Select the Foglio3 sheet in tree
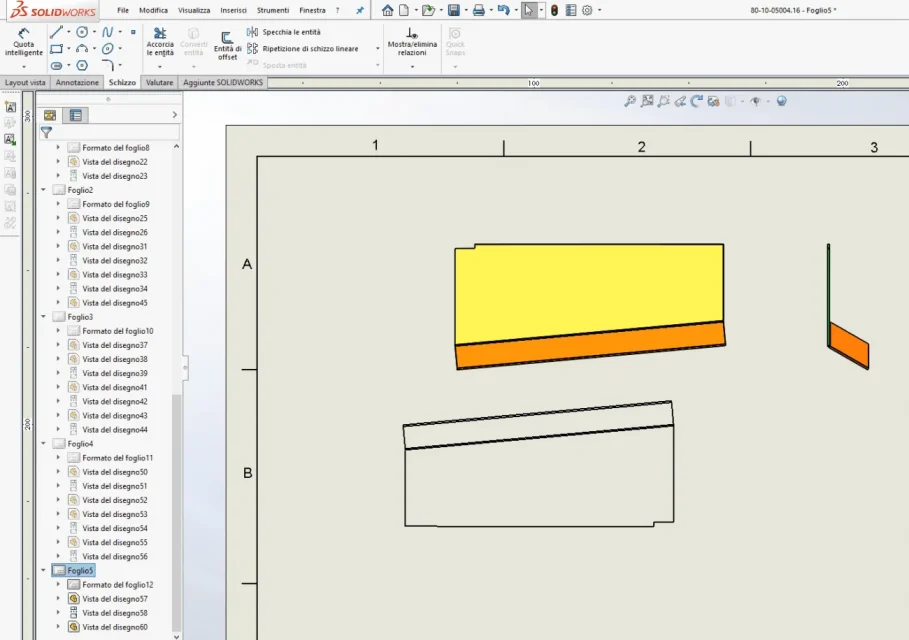Viewport: 909px width, 640px height. click(80, 317)
